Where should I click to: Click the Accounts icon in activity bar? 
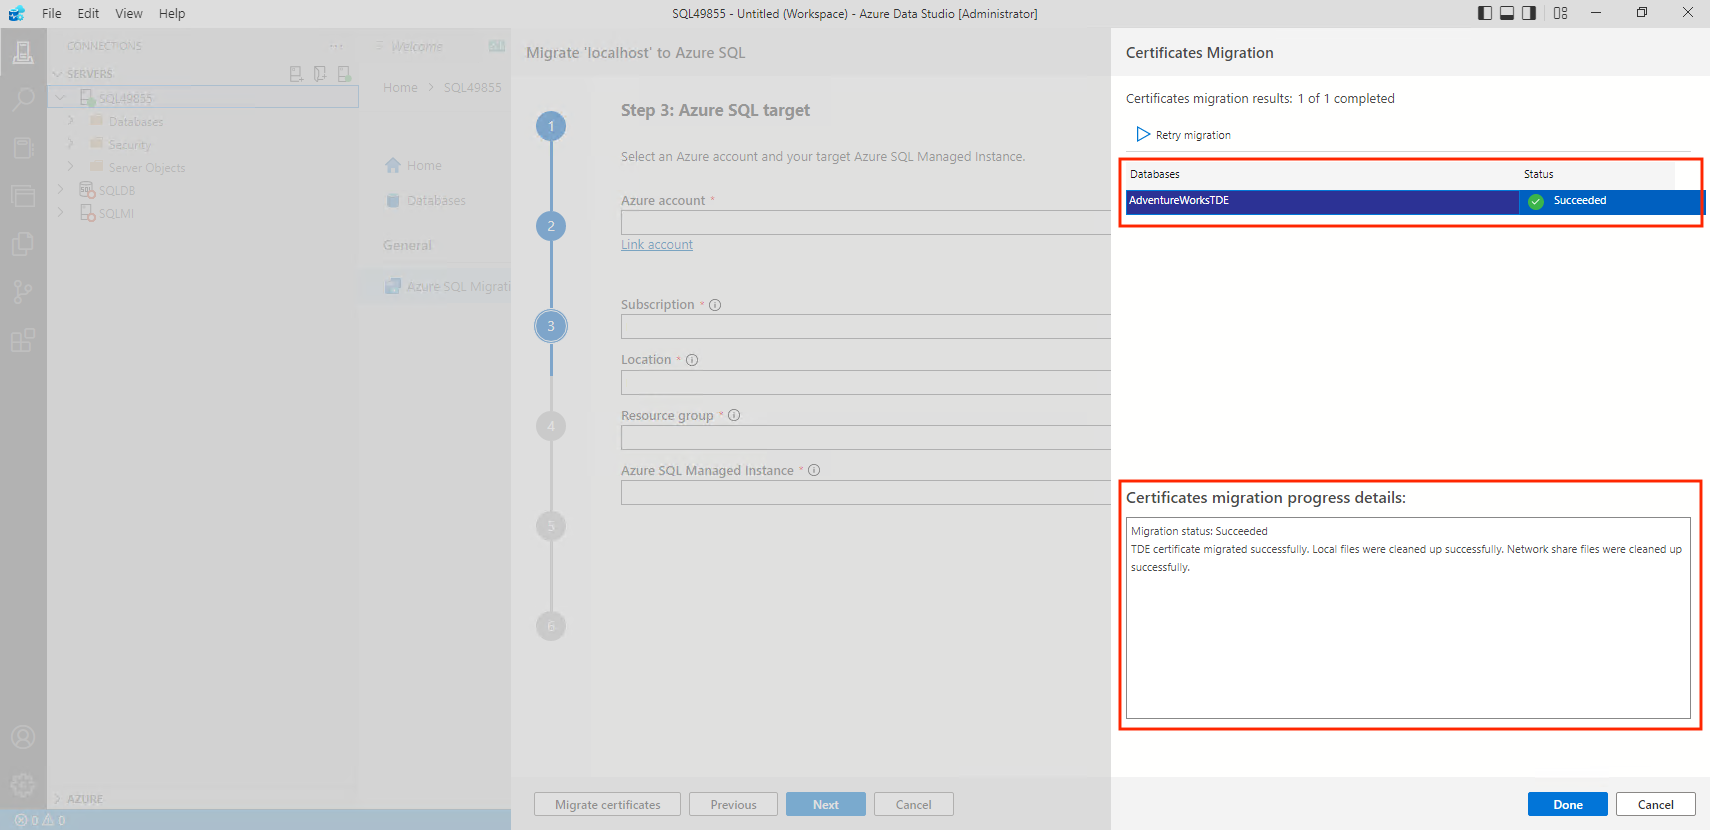[23, 737]
